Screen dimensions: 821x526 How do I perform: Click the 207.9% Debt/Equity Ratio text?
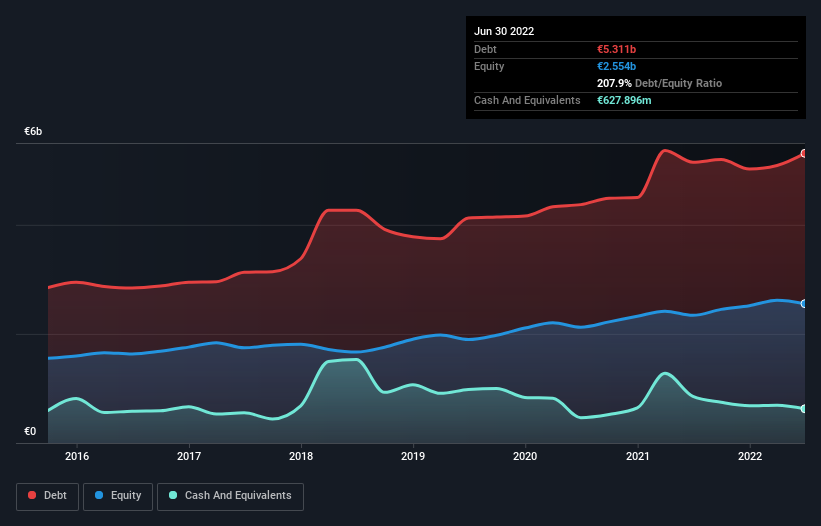[659, 83]
